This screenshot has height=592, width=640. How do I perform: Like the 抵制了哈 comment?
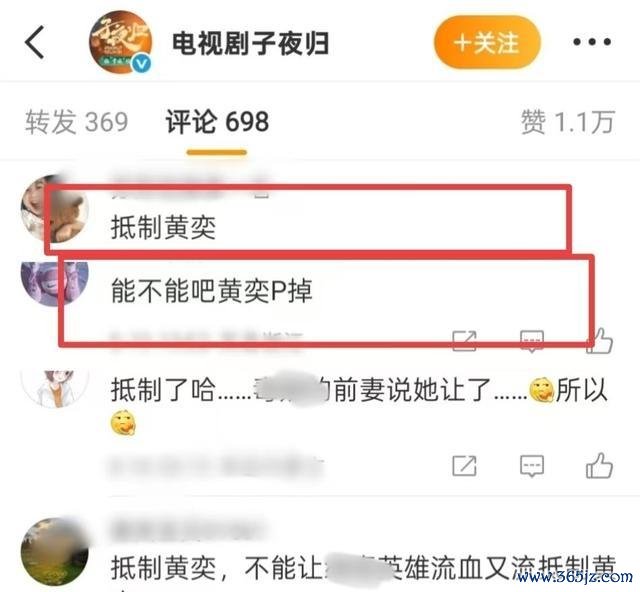pyautogui.click(x=599, y=465)
